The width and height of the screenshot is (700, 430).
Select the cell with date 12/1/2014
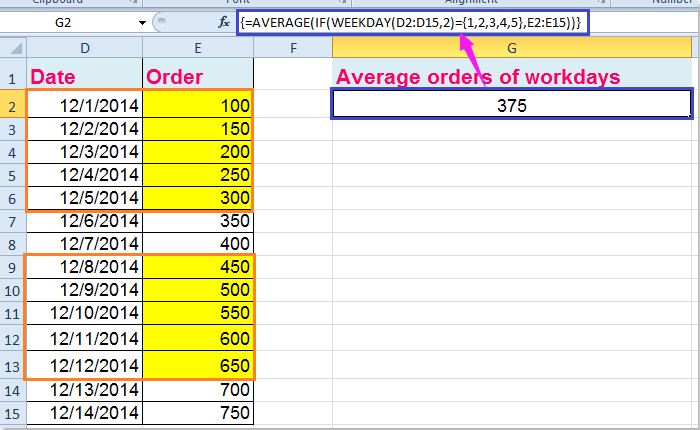point(84,105)
